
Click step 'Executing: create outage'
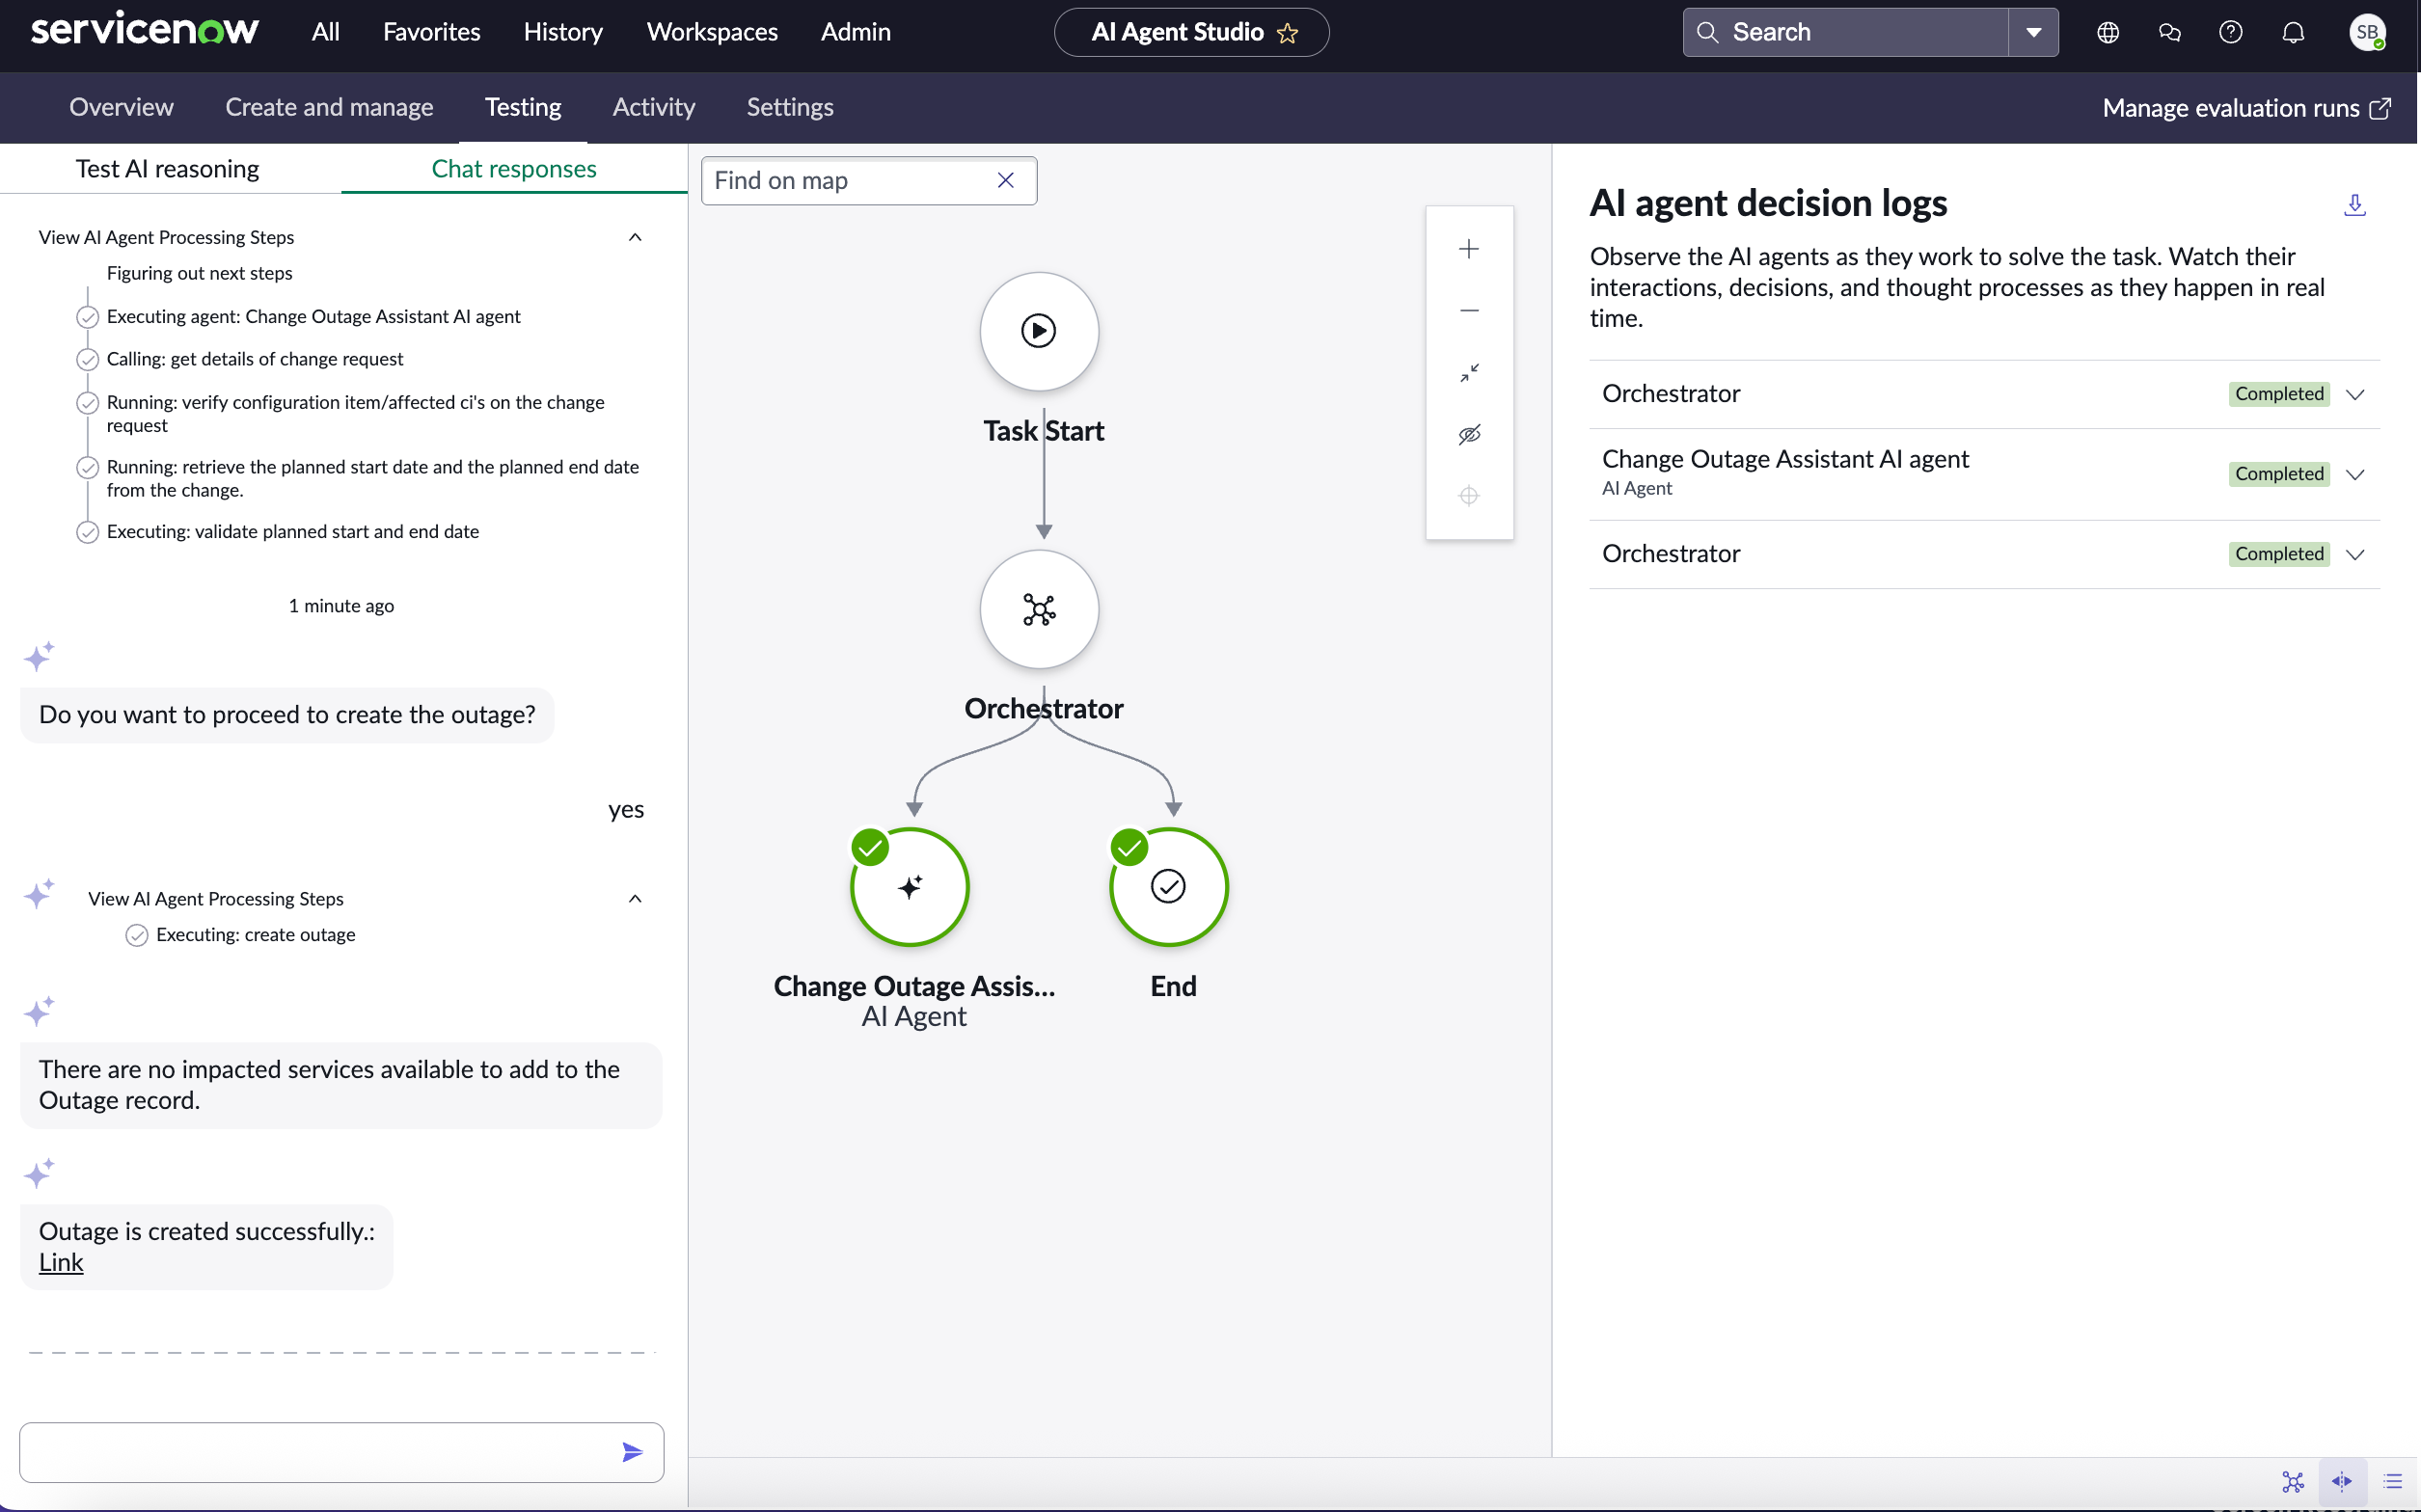click(256, 935)
